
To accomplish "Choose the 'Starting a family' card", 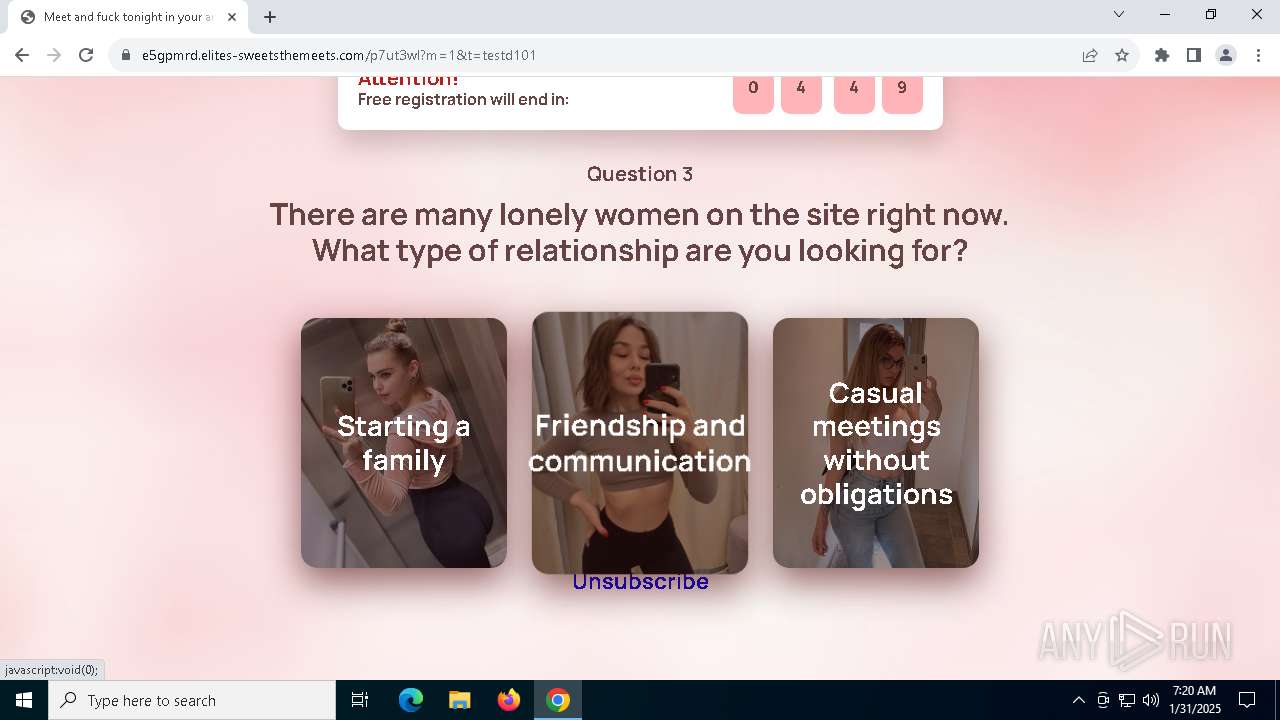I will click(404, 443).
